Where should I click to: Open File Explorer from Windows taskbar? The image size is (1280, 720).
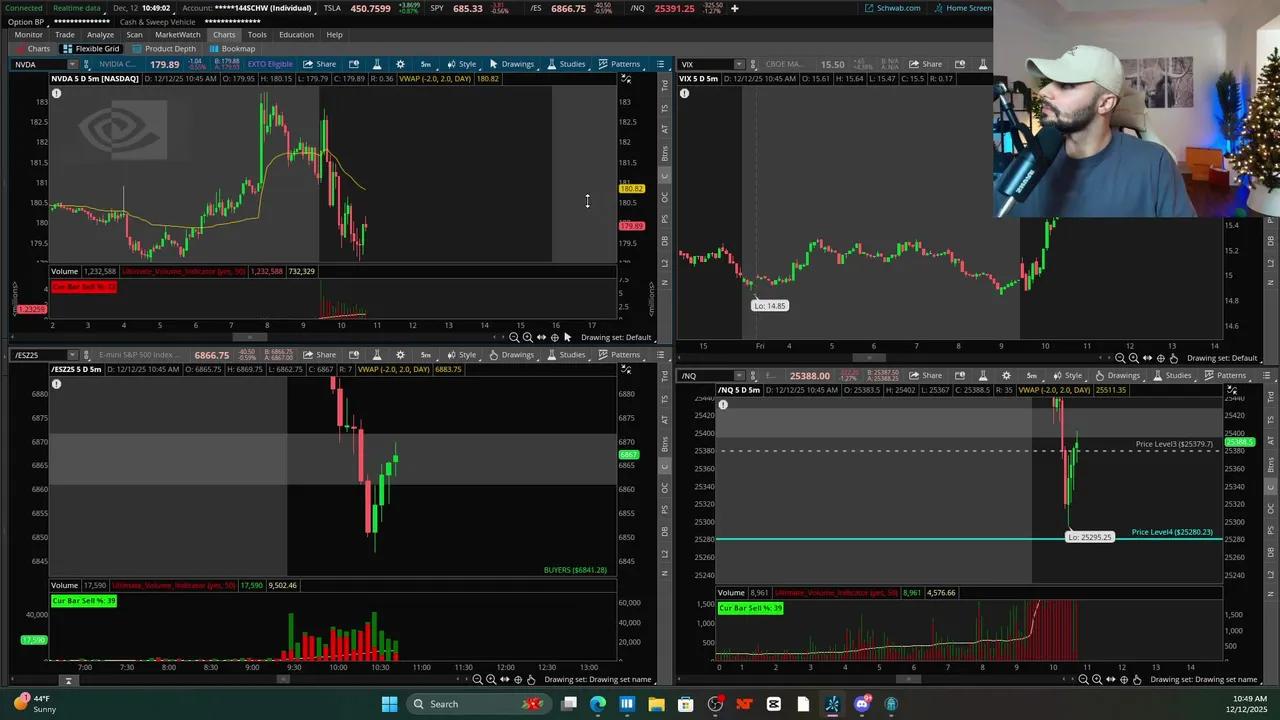click(656, 704)
